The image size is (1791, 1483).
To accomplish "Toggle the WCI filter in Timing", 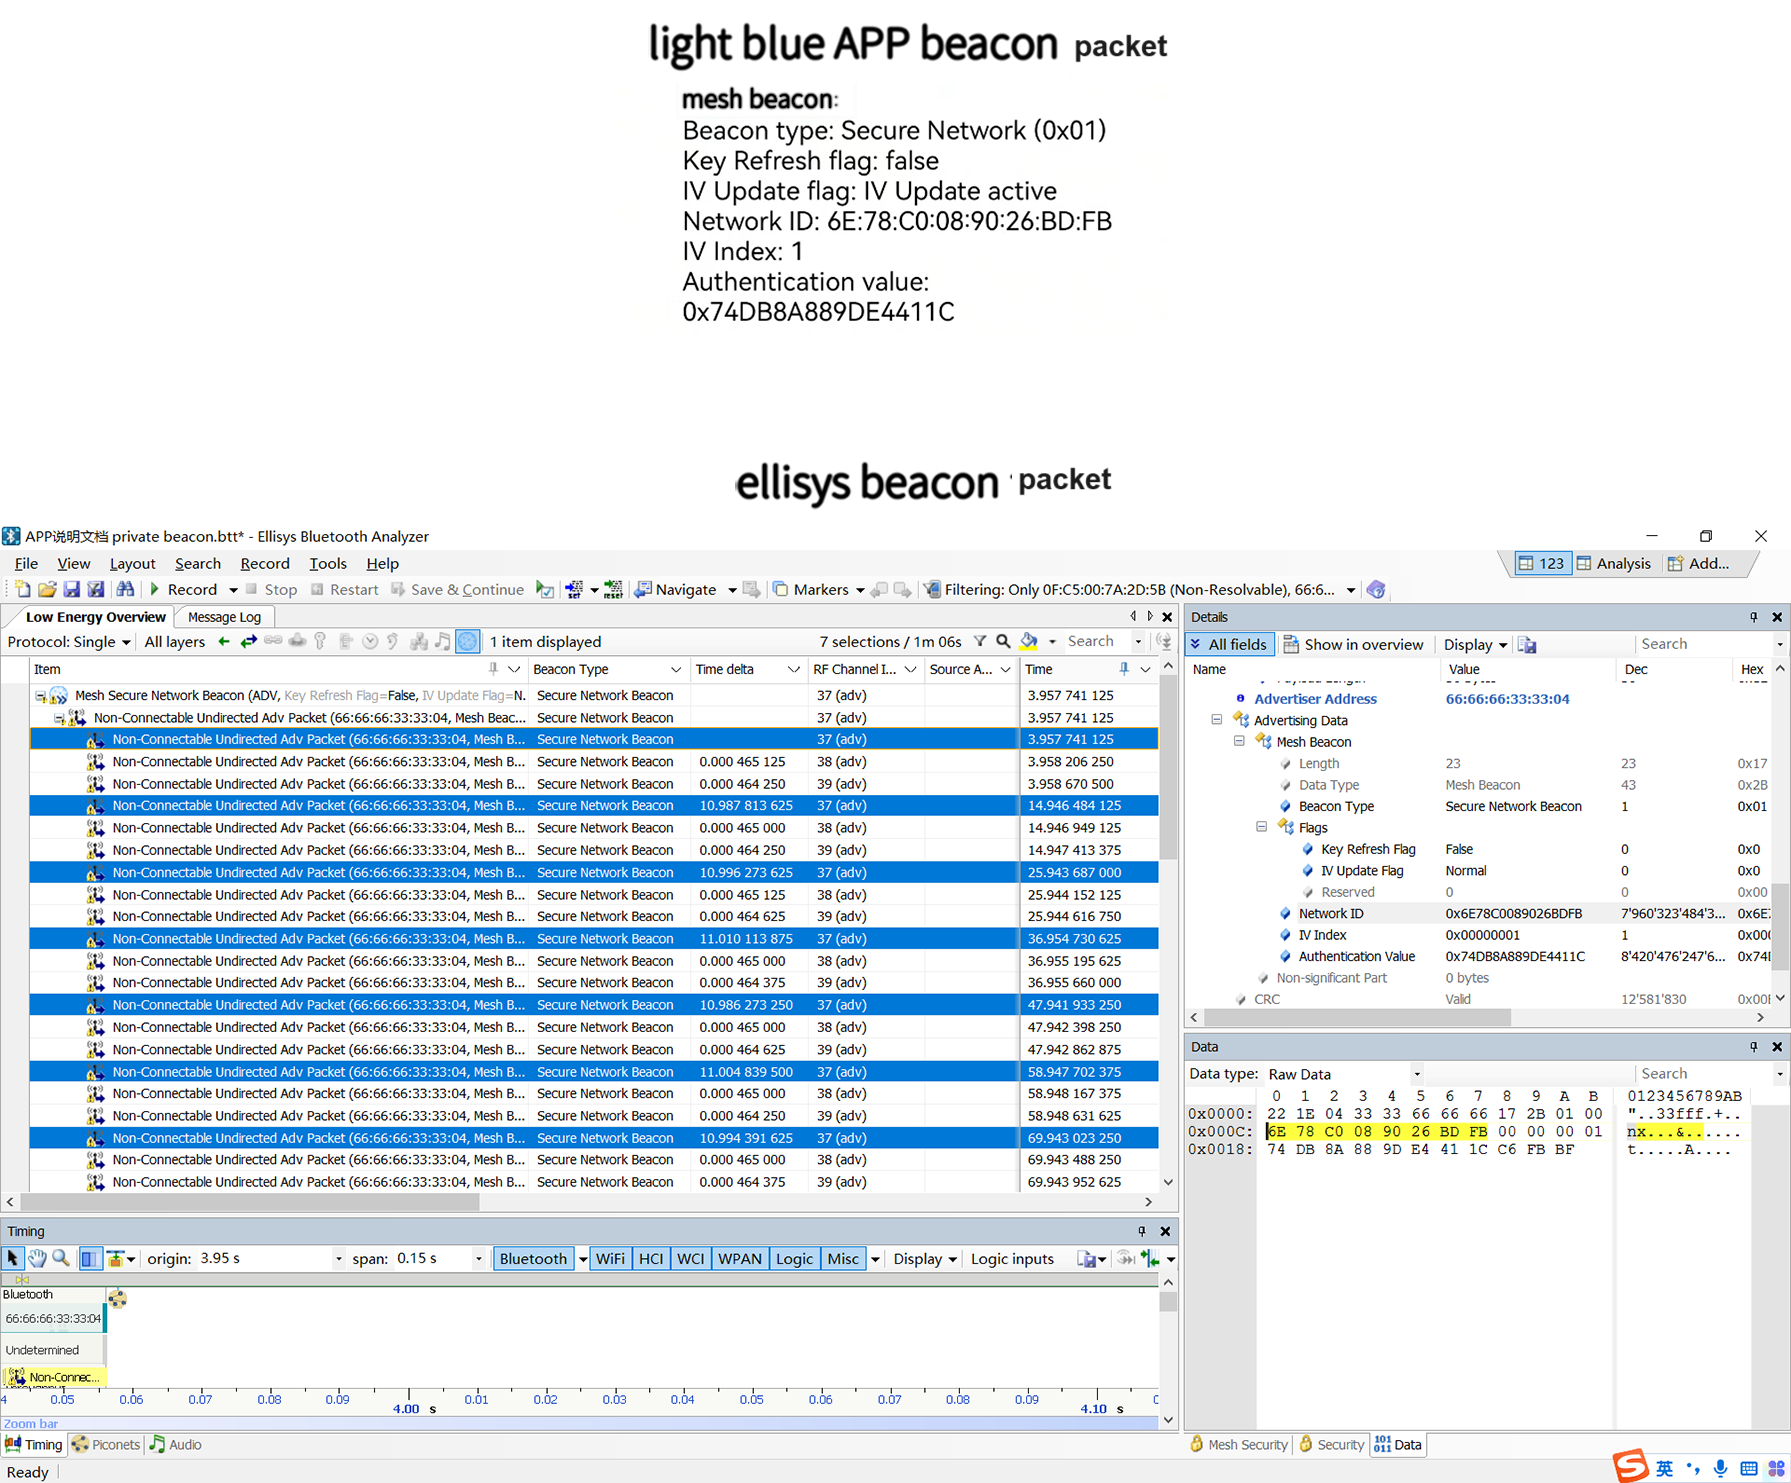I will click(x=691, y=1259).
